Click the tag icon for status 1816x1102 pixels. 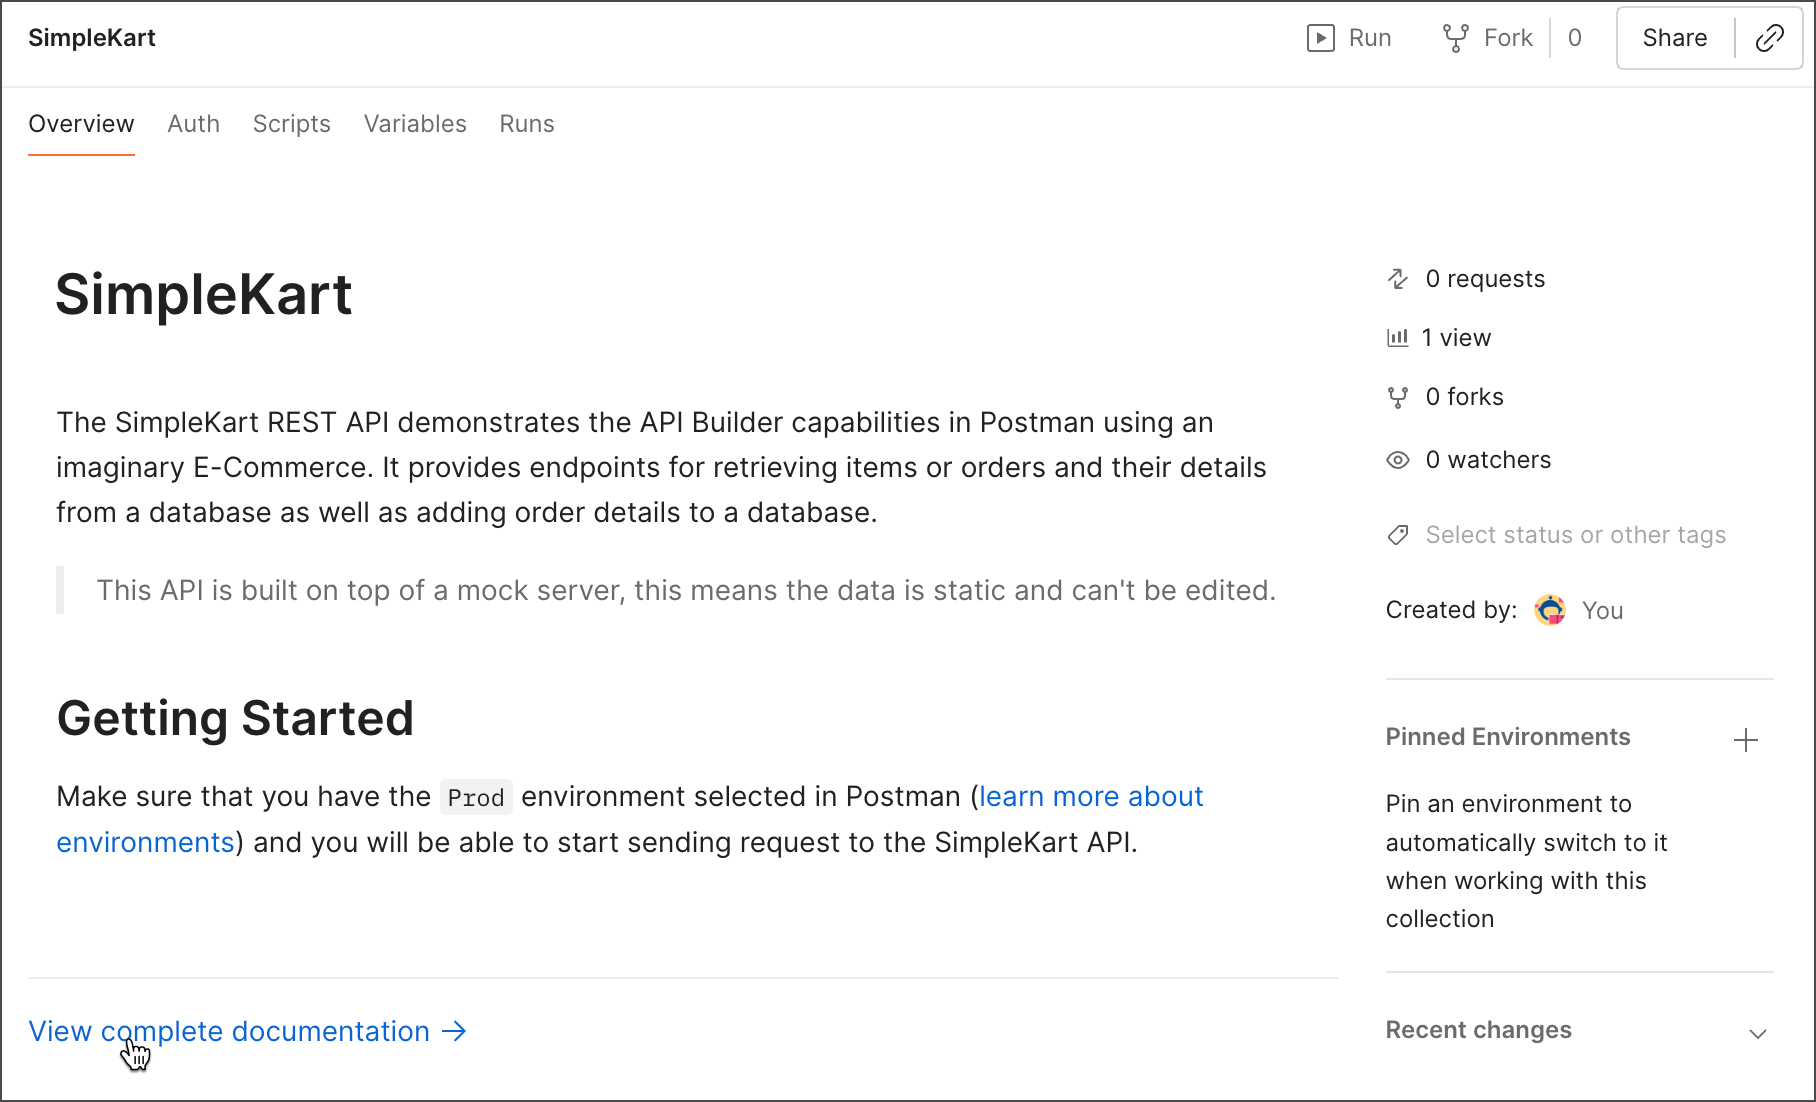tap(1398, 535)
